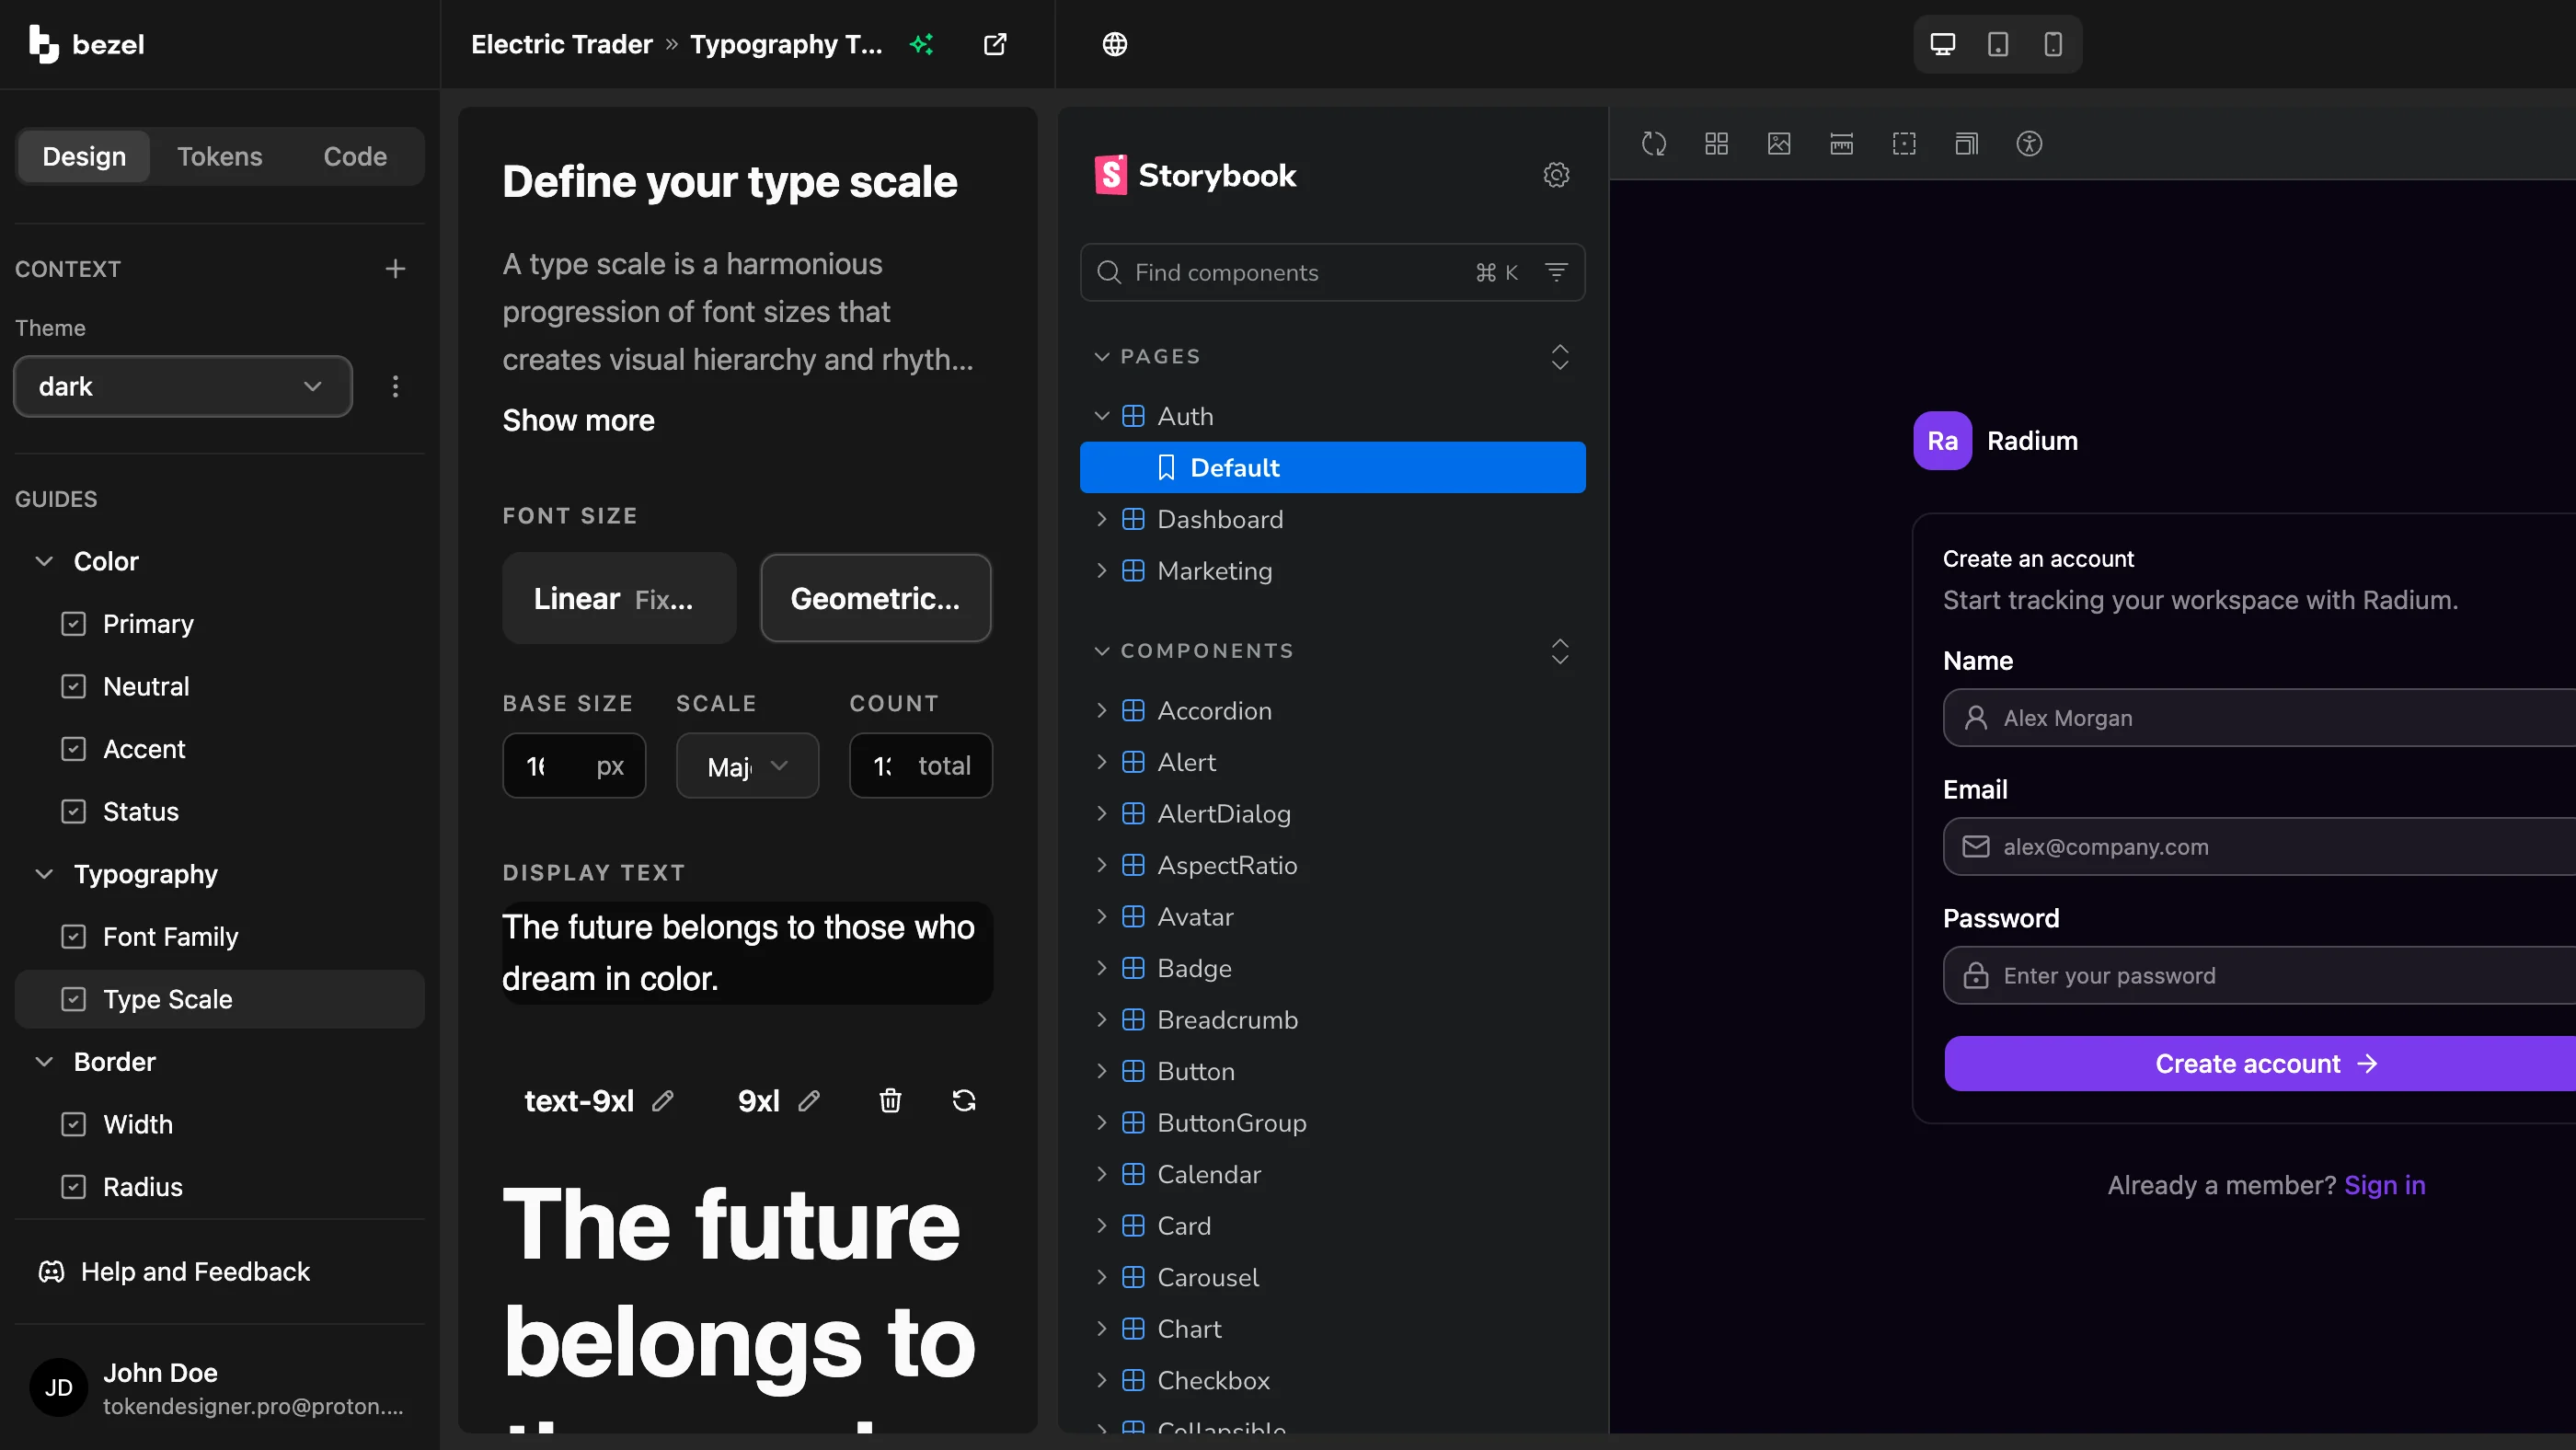Switch to desktop viewport preview
This screenshot has width=2576, height=1450.
tap(1942, 44)
